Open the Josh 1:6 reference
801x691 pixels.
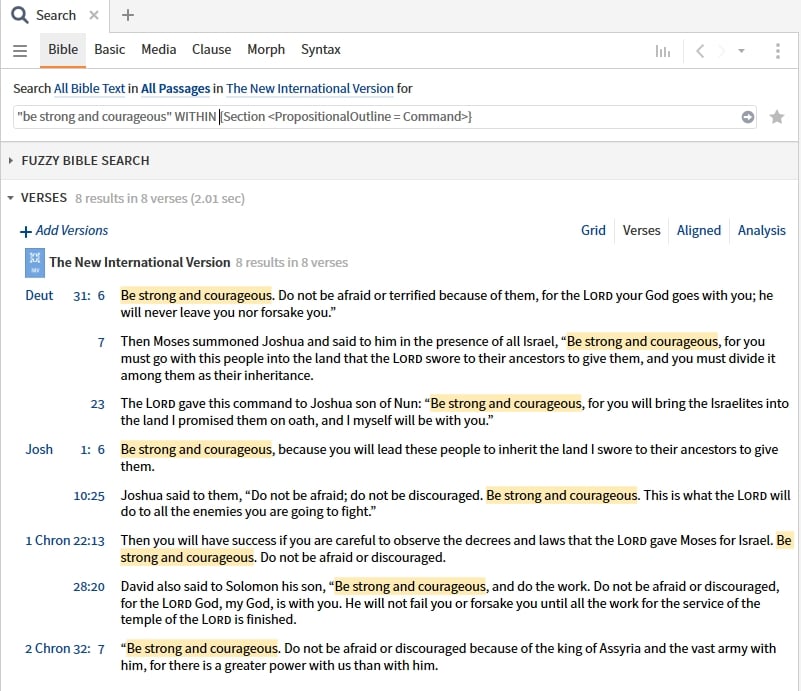(x=65, y=449)
